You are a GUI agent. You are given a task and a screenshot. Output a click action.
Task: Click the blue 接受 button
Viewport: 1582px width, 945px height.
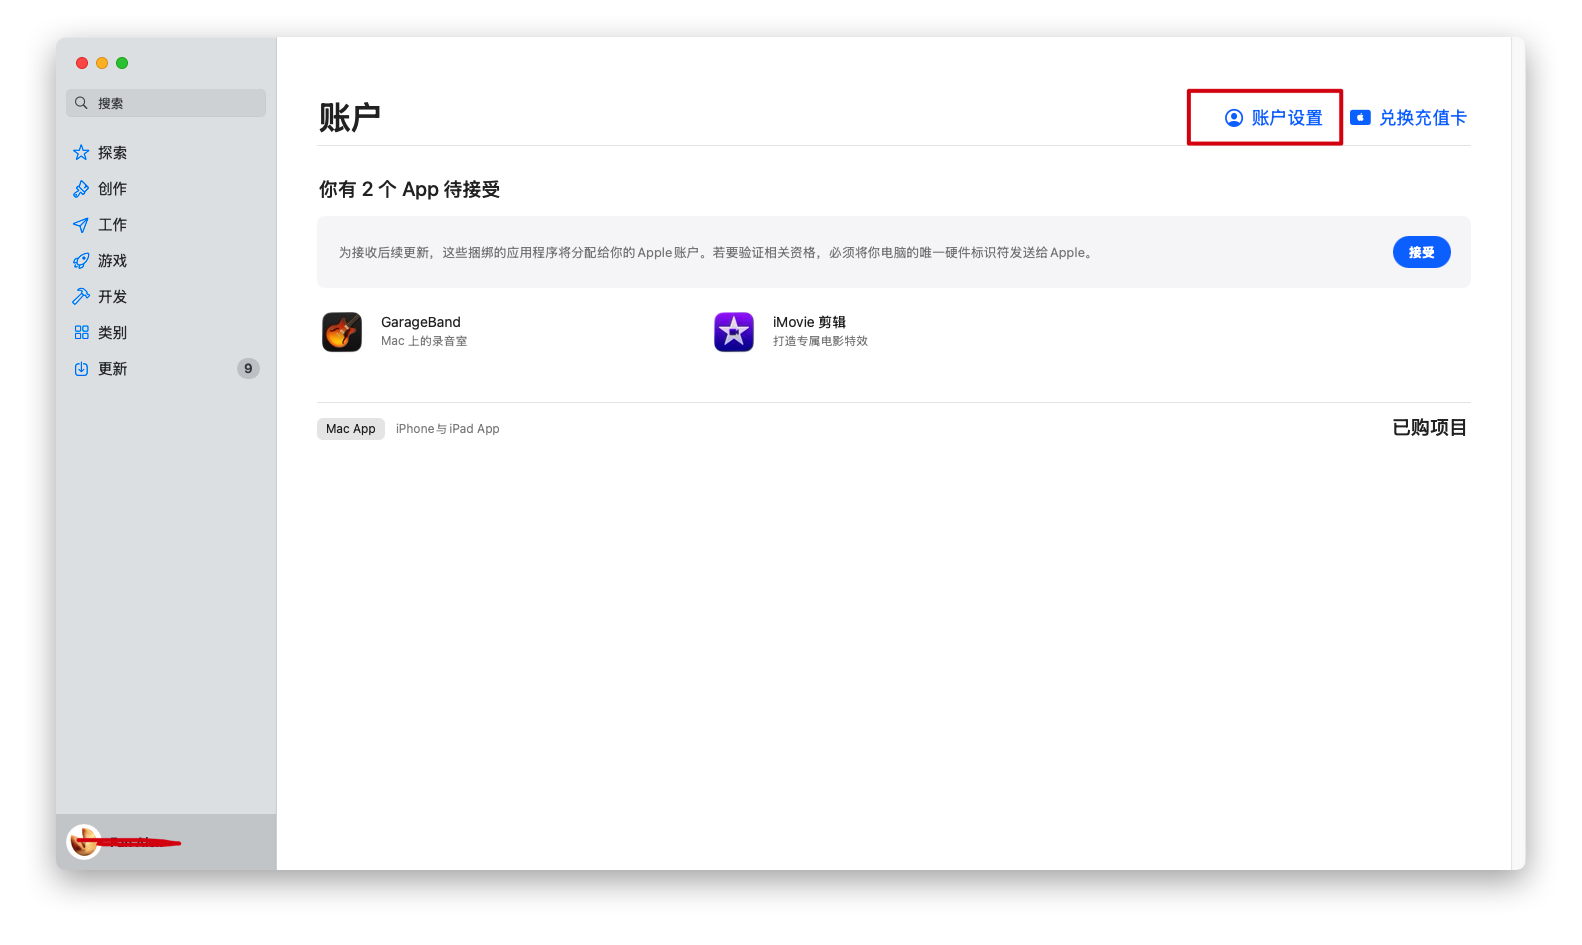[1421, 252]
